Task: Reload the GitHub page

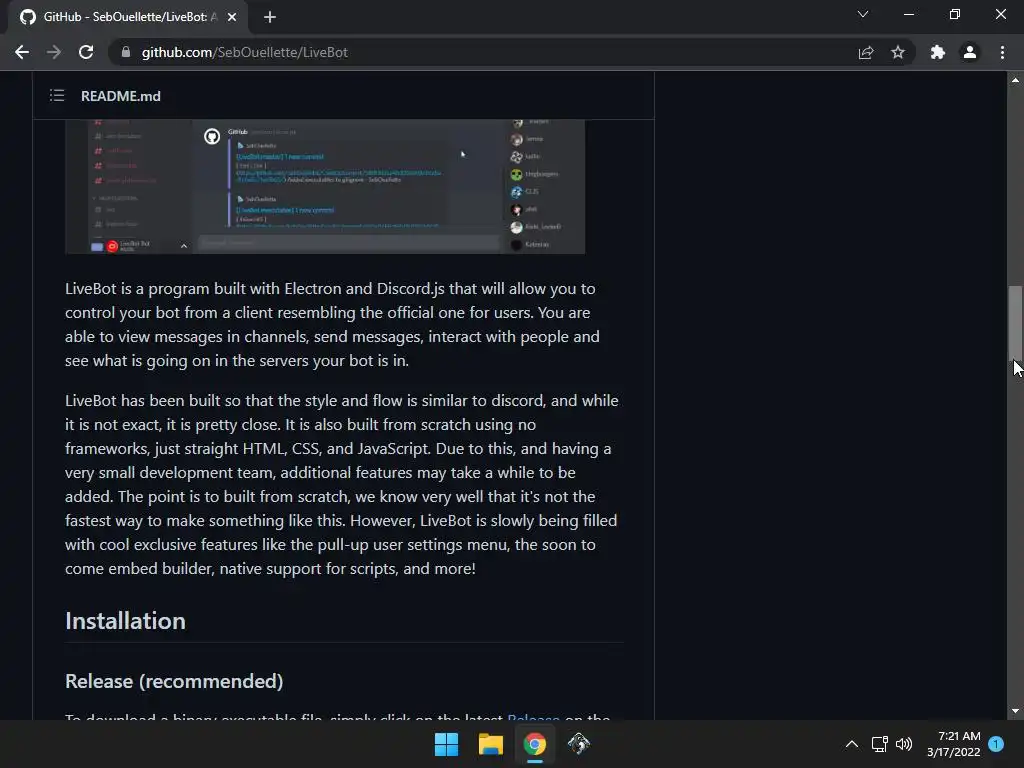Action: [x=86, y=52]
